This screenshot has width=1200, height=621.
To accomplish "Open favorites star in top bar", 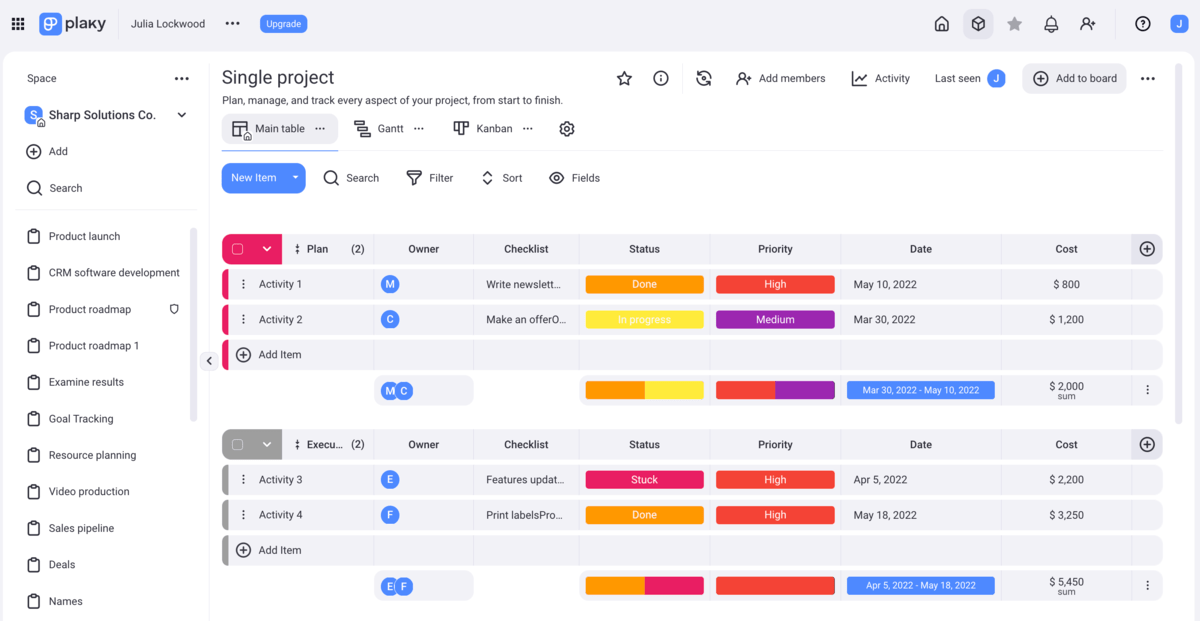I will pyautogui.click(x=1014, y=24).
